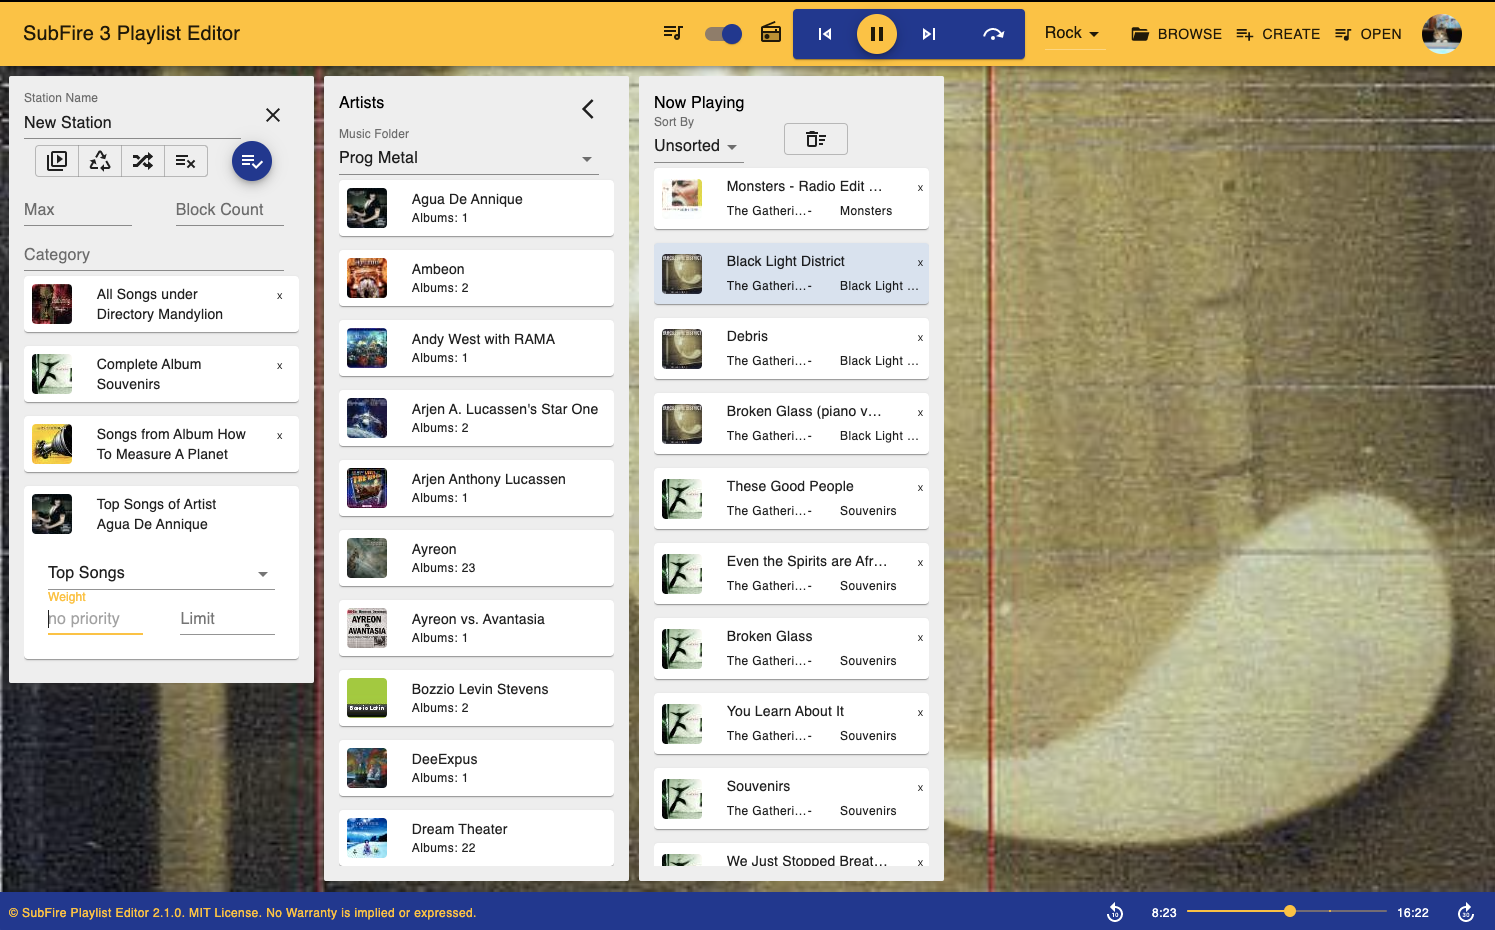Click the shuffle station icon
This screenshot has width=1495, height=930.
point(143,161)
